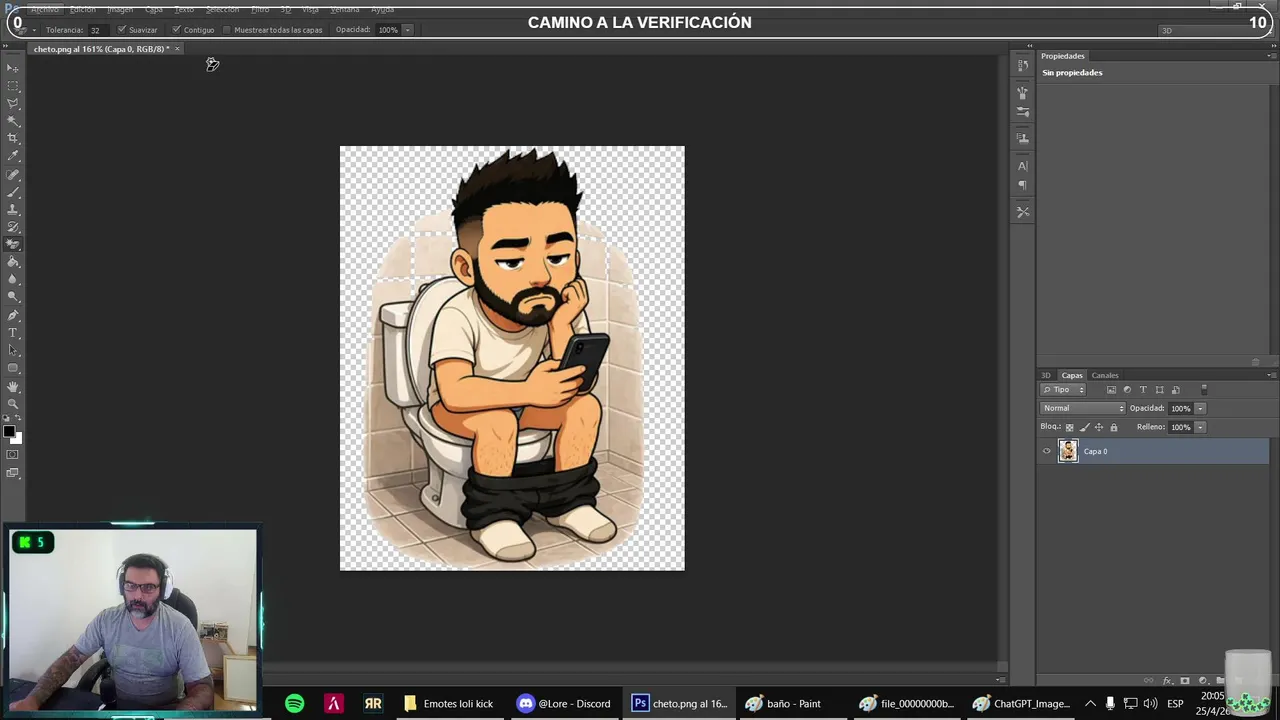Select the Dodge tool
Screen dimensions: 1280x720
13,297
